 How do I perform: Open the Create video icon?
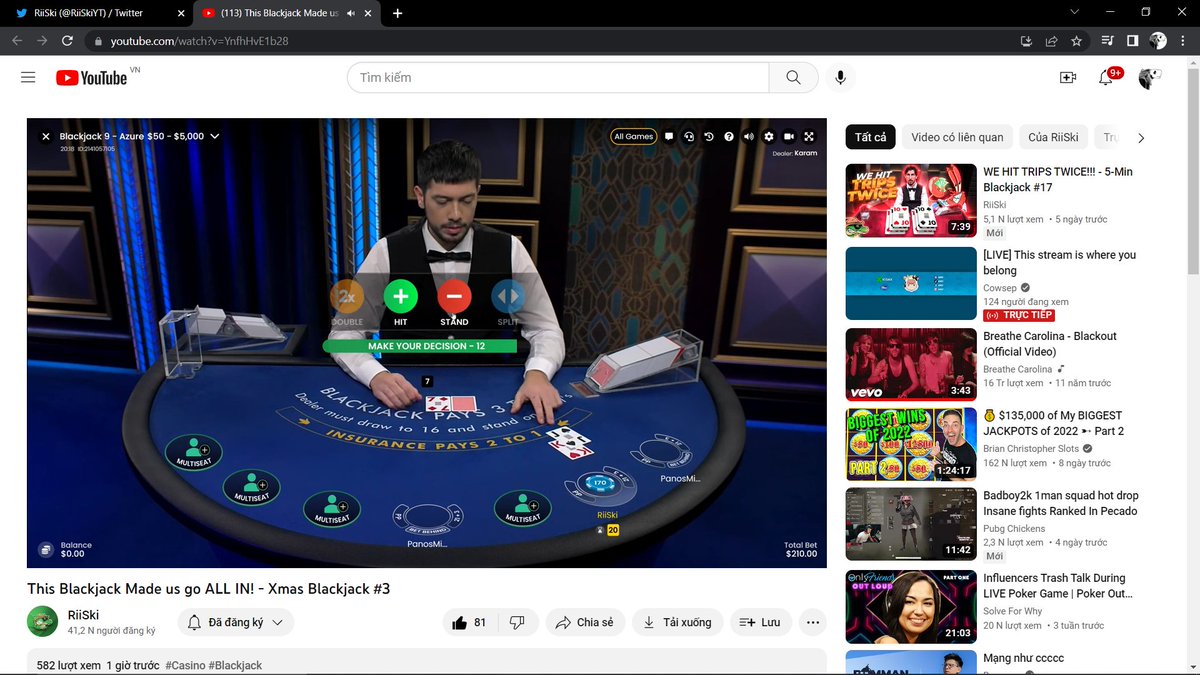(1068, 77)
